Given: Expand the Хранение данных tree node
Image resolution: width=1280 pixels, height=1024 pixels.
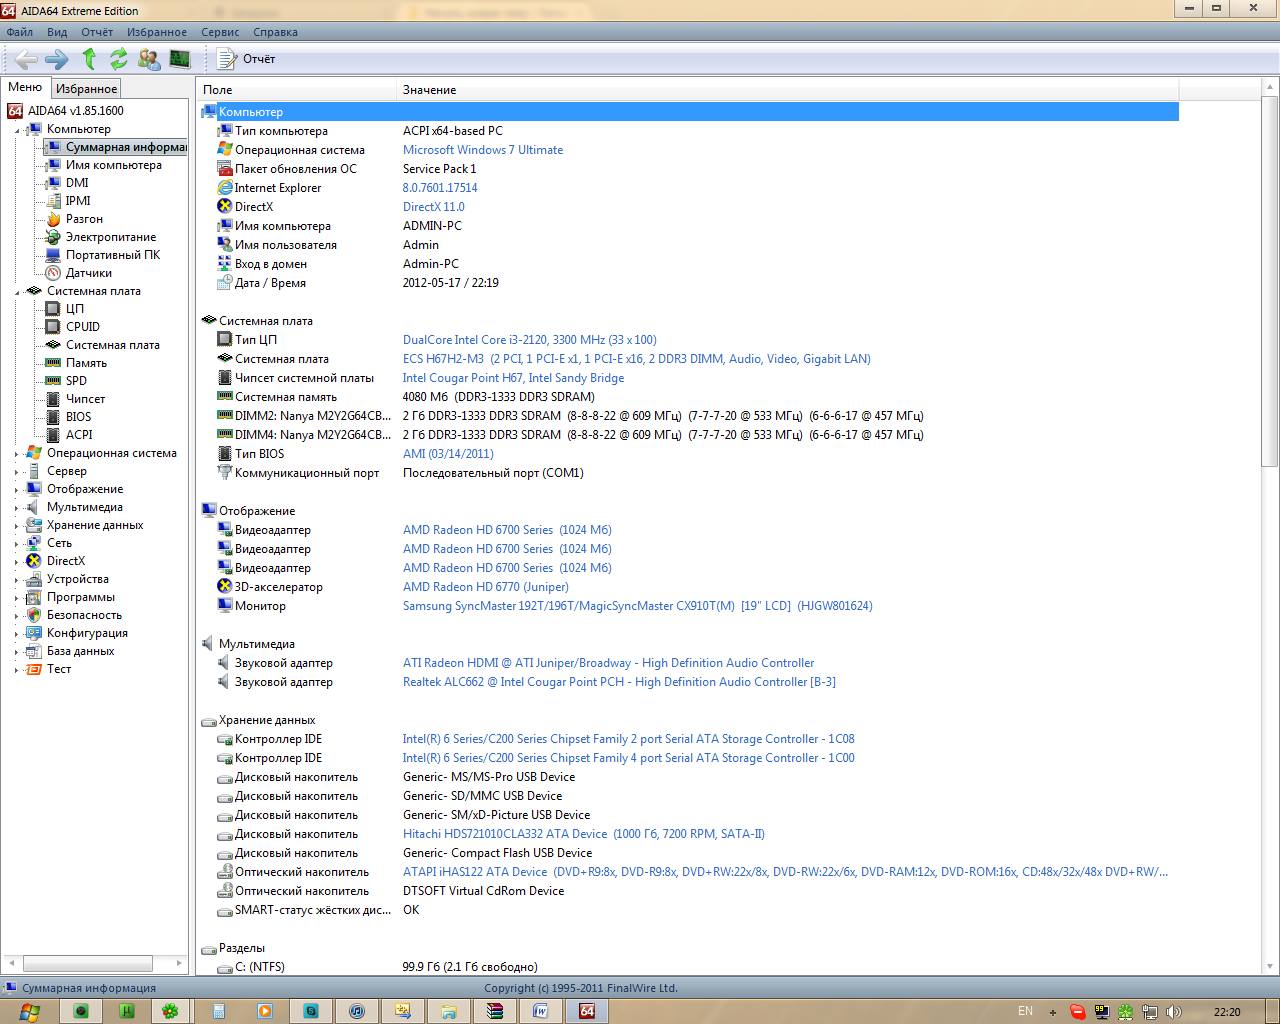Looking at the screenshot, I should (17, 526).
